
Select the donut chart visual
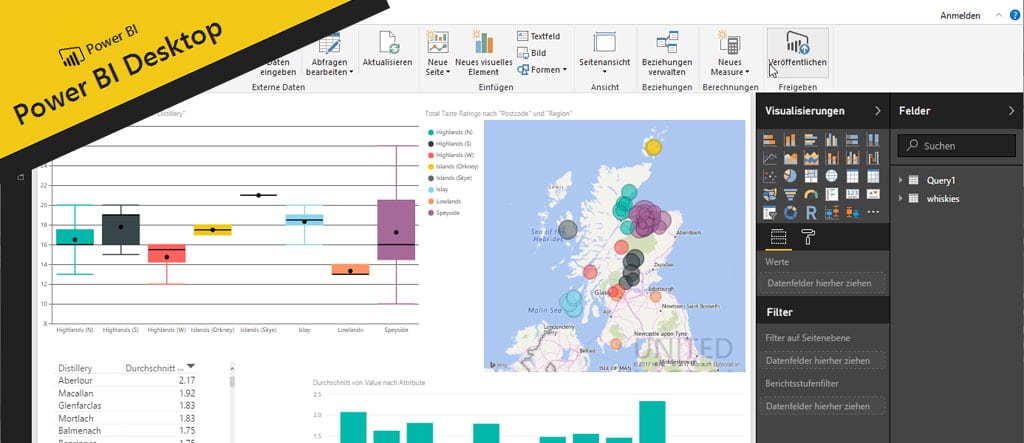click(x=790, y=212)
